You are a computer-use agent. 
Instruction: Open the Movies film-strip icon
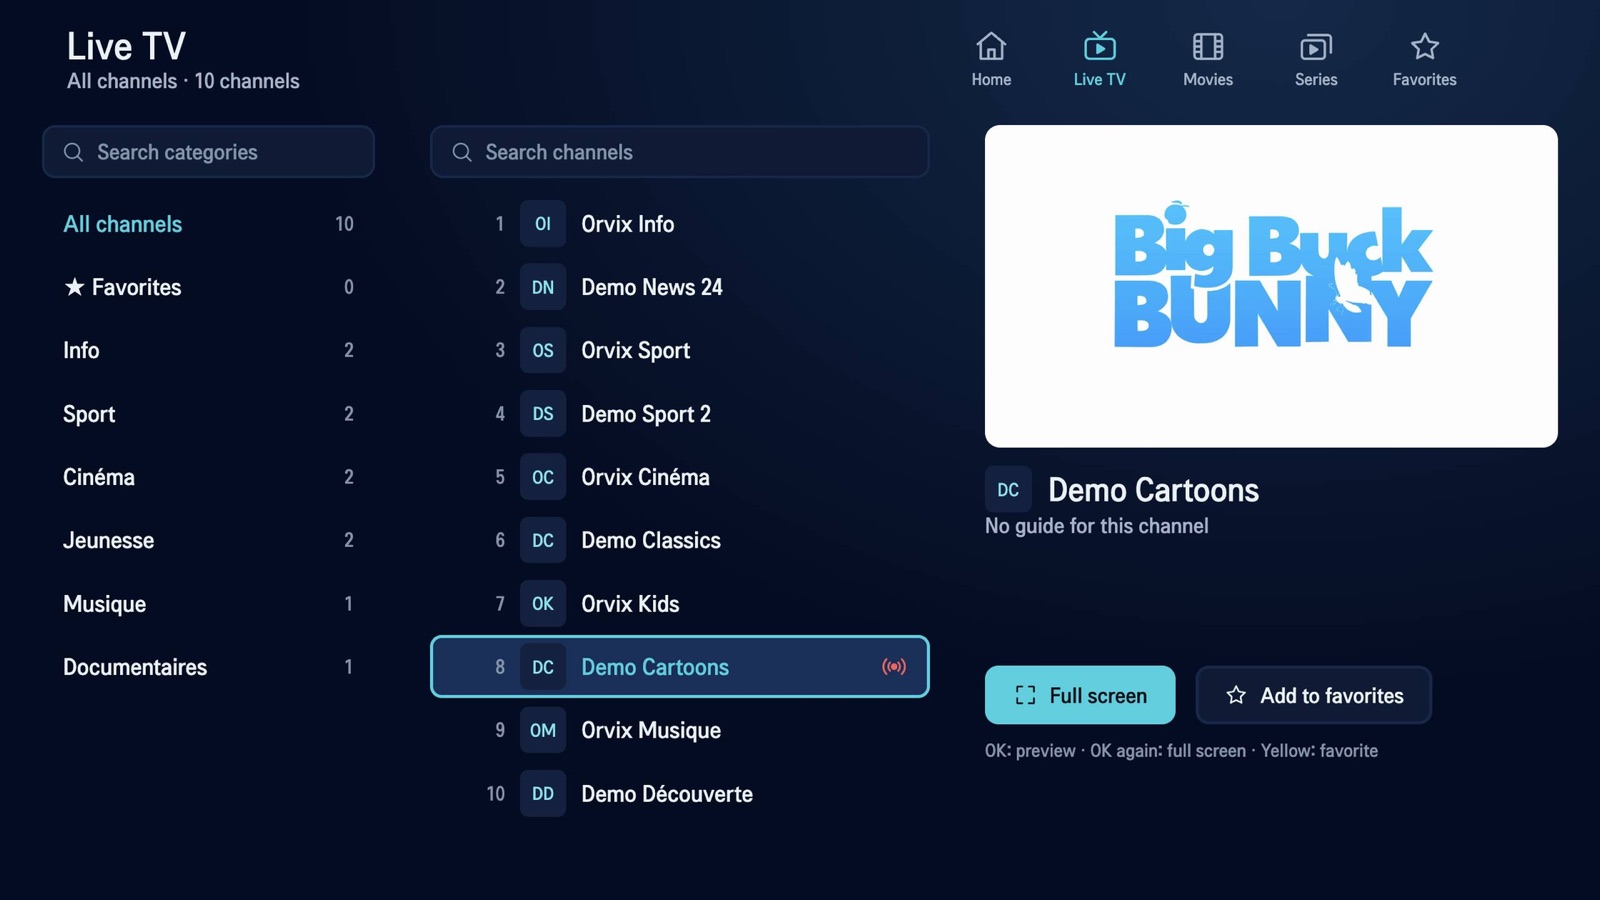click(1208, 47)
